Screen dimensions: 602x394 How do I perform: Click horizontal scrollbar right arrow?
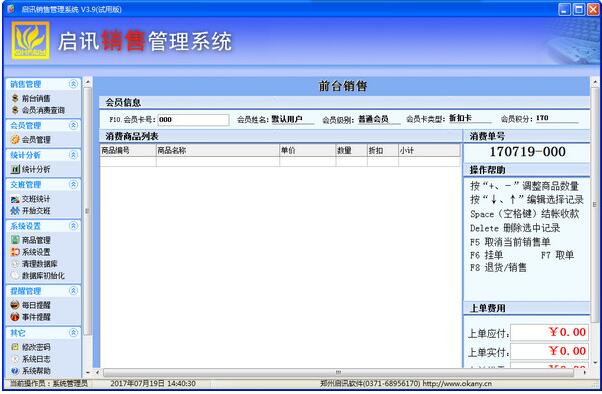point(585,372)
